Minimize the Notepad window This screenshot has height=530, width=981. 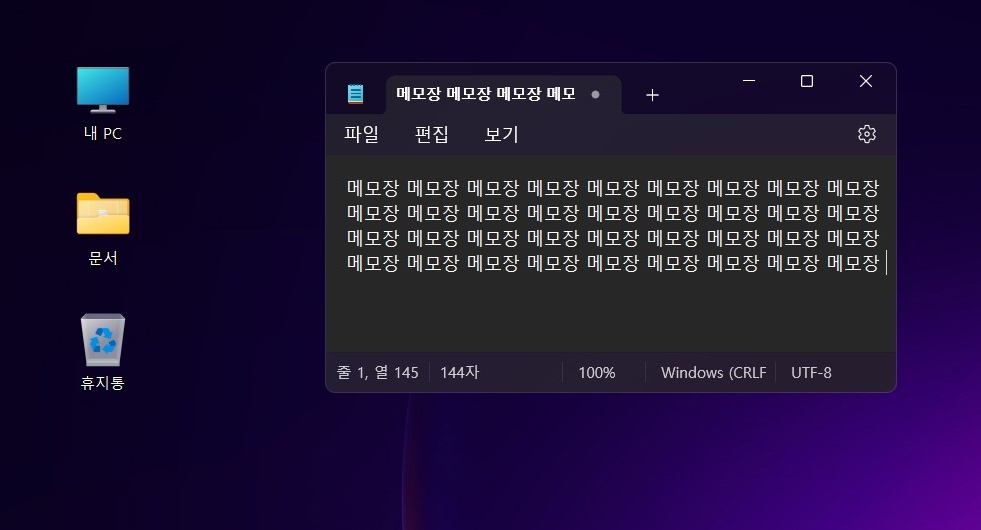tap(749, 81)
